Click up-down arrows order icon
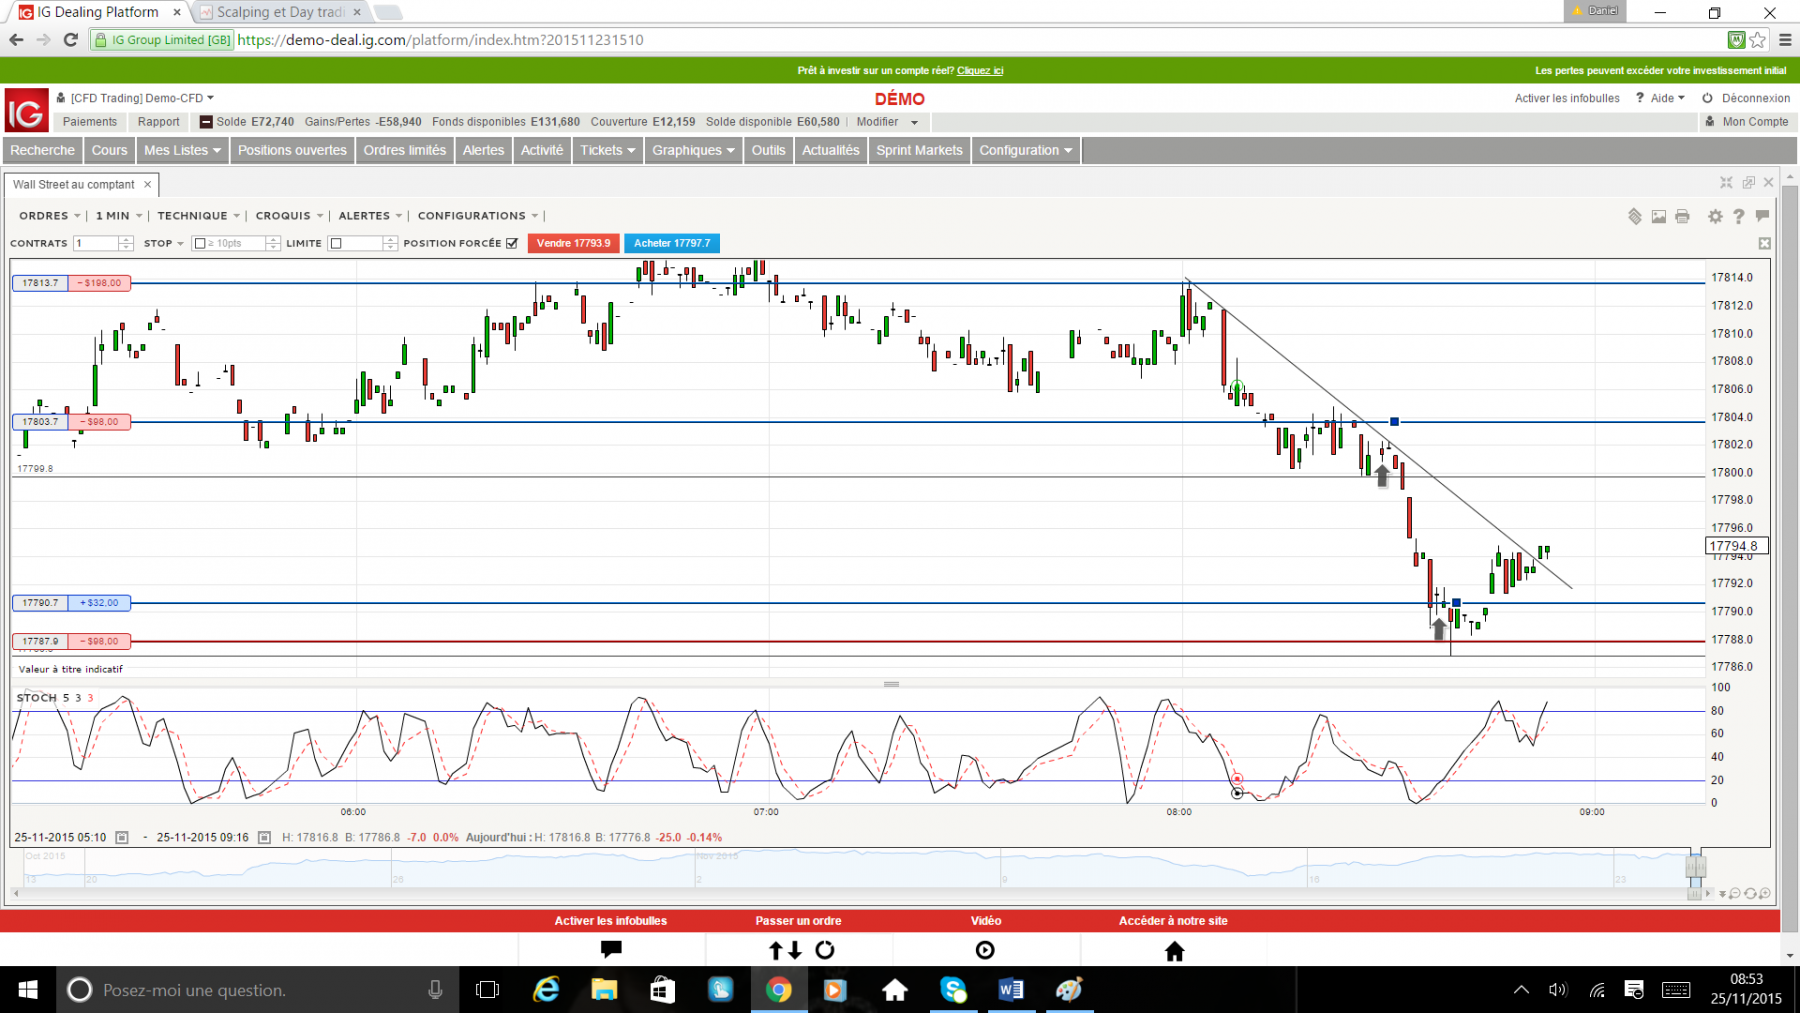The width and height of the screenshot is (1800, 1013). click(785, 950)
